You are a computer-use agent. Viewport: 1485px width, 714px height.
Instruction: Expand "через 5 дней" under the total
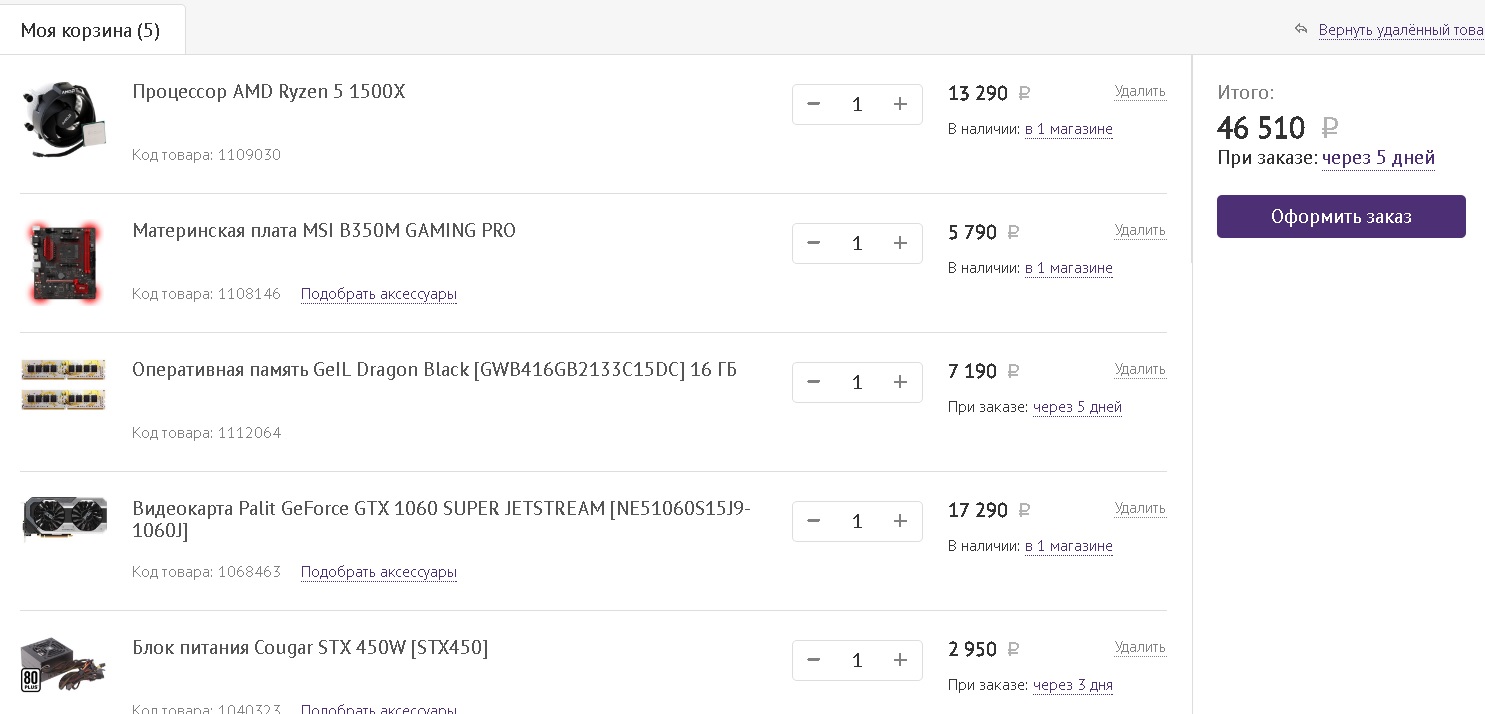[x=1378, y=158]
